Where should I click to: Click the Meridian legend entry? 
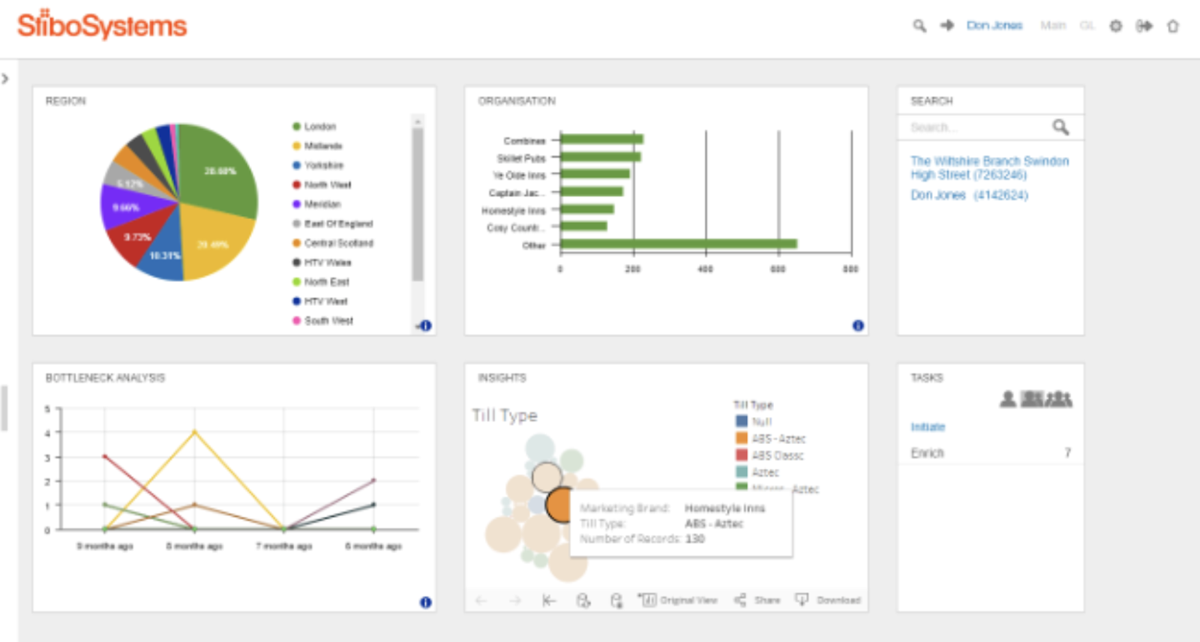point(318,204)
